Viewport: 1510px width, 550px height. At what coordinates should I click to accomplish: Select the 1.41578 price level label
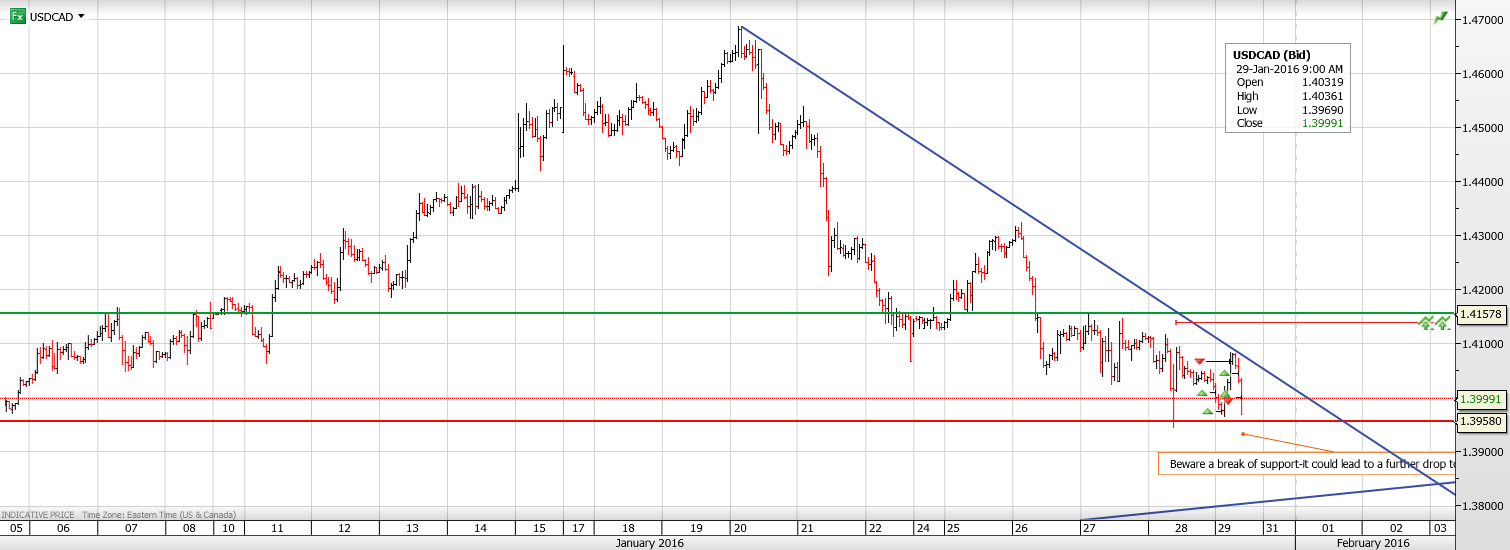click(1481, 314)
